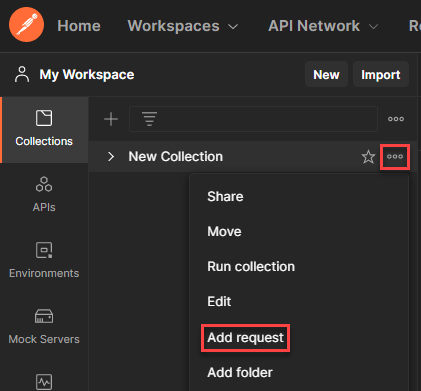Expand the New Collection chevron

pos(111,156)
